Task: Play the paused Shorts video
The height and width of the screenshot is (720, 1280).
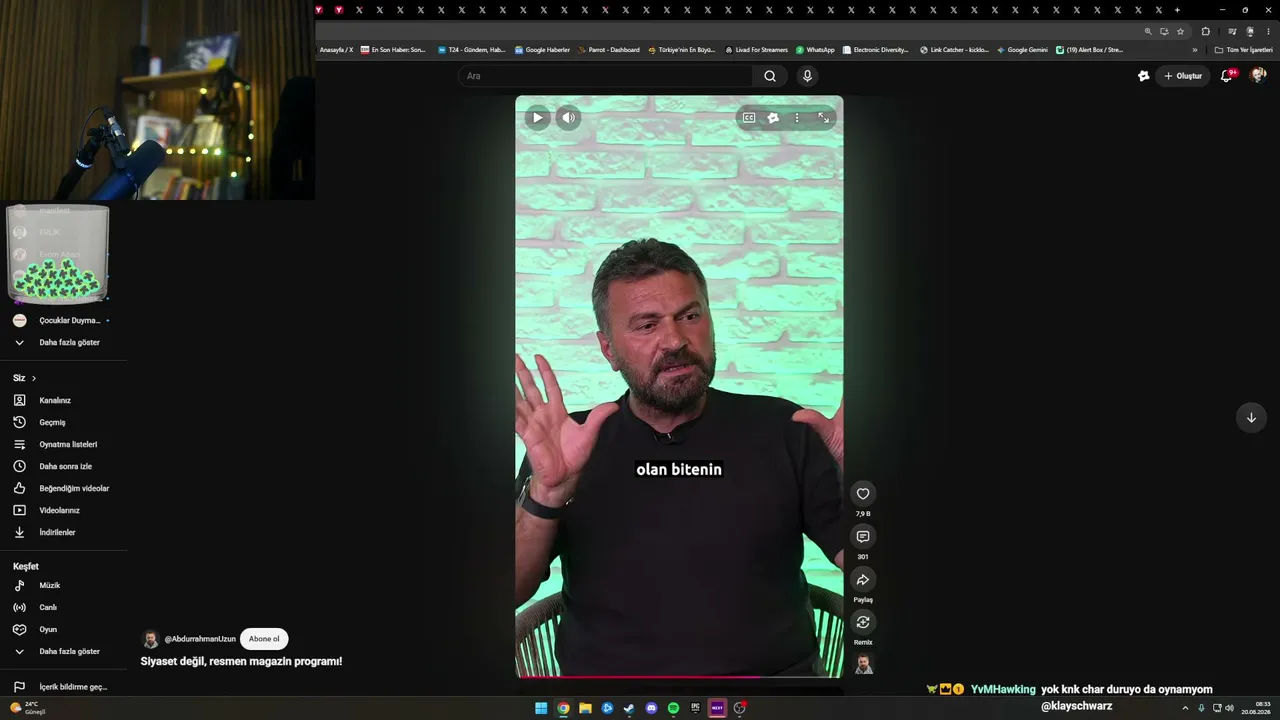Action: (537, 118)
